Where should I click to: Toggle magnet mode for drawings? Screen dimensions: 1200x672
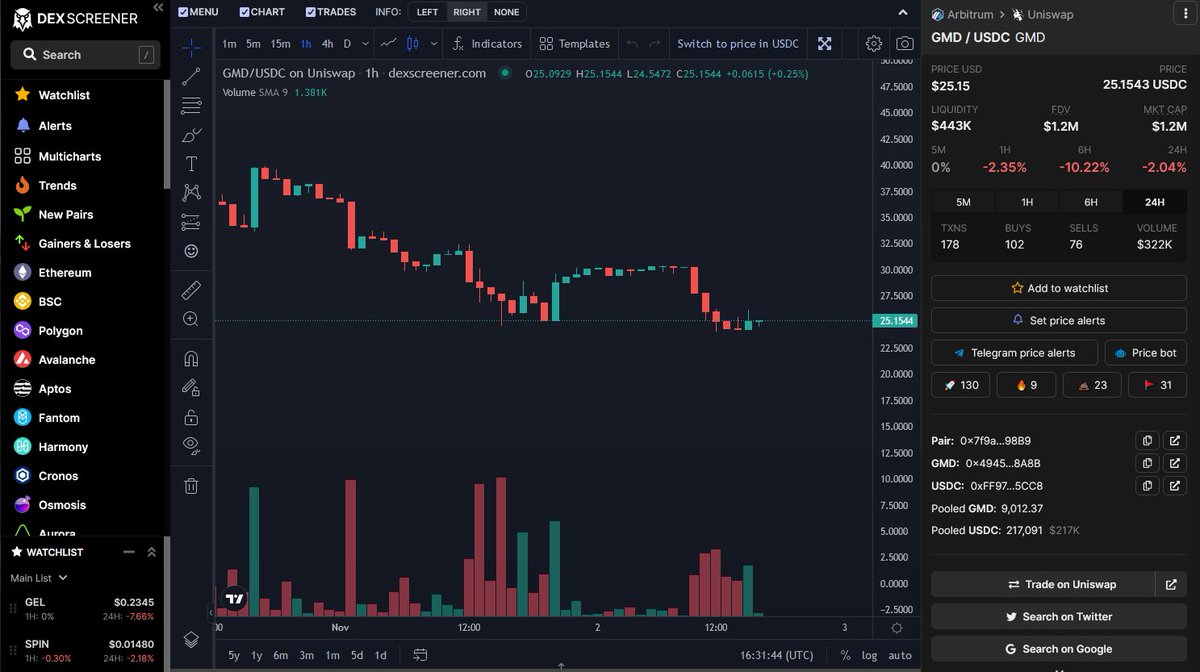191,358
